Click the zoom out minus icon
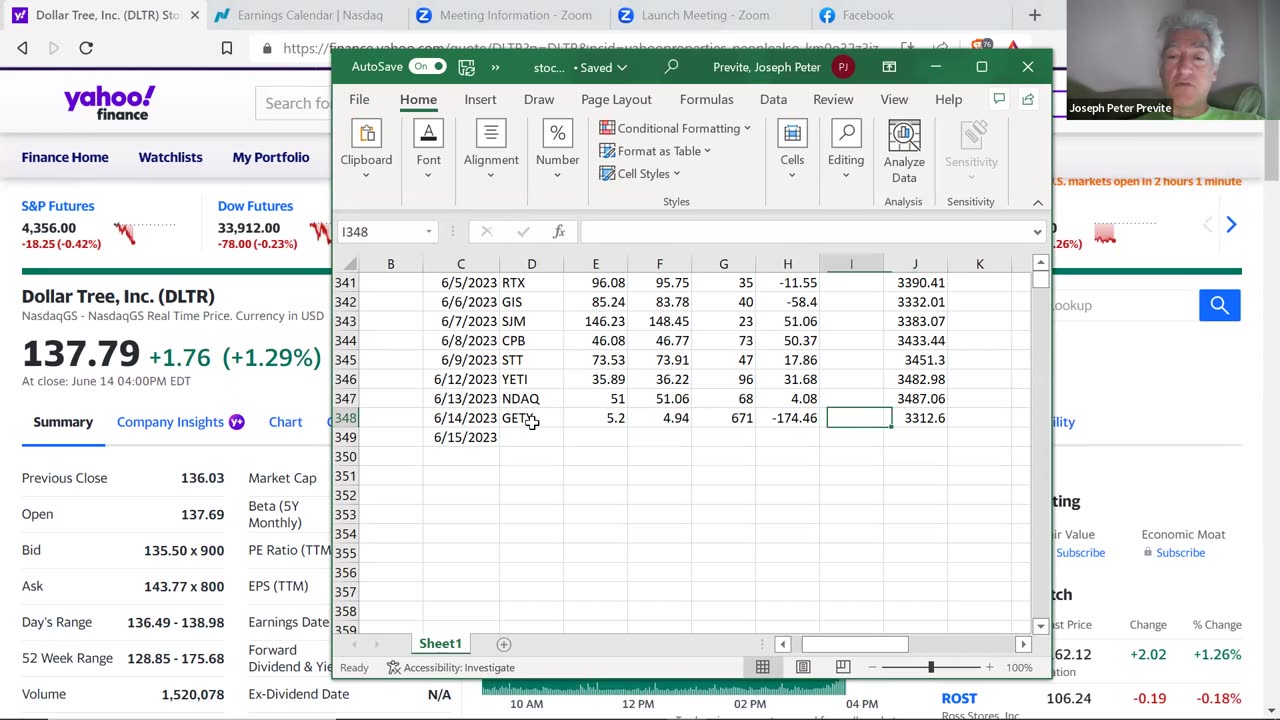1280x720 pixels. pyautogui.click(x=872, y=667)
